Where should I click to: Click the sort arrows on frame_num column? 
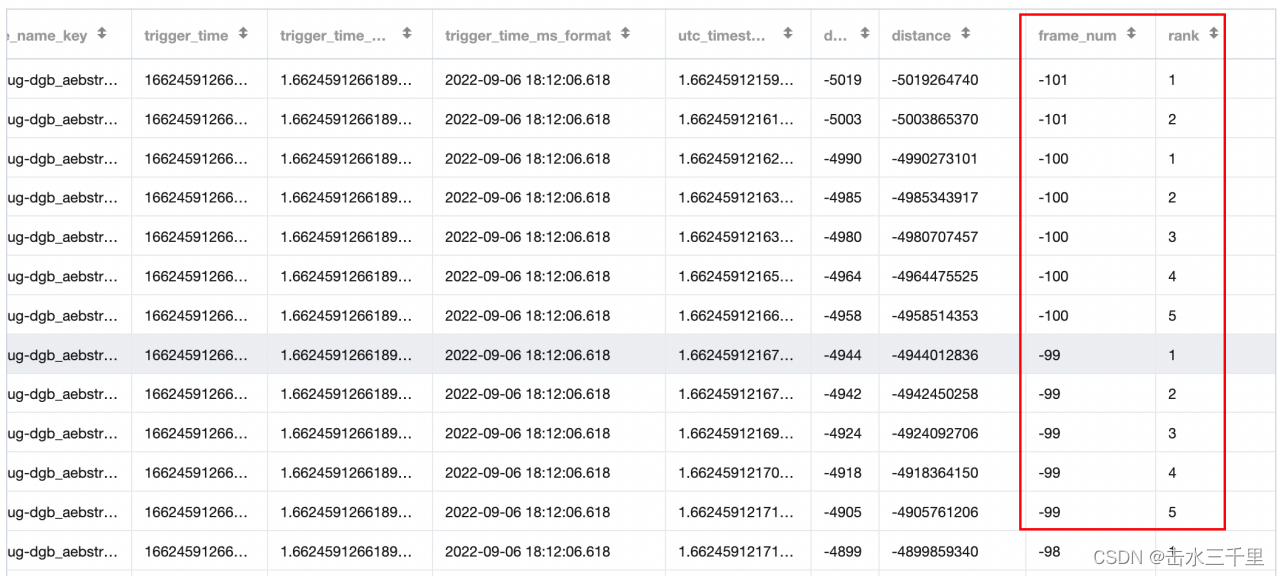[1130, 35]
